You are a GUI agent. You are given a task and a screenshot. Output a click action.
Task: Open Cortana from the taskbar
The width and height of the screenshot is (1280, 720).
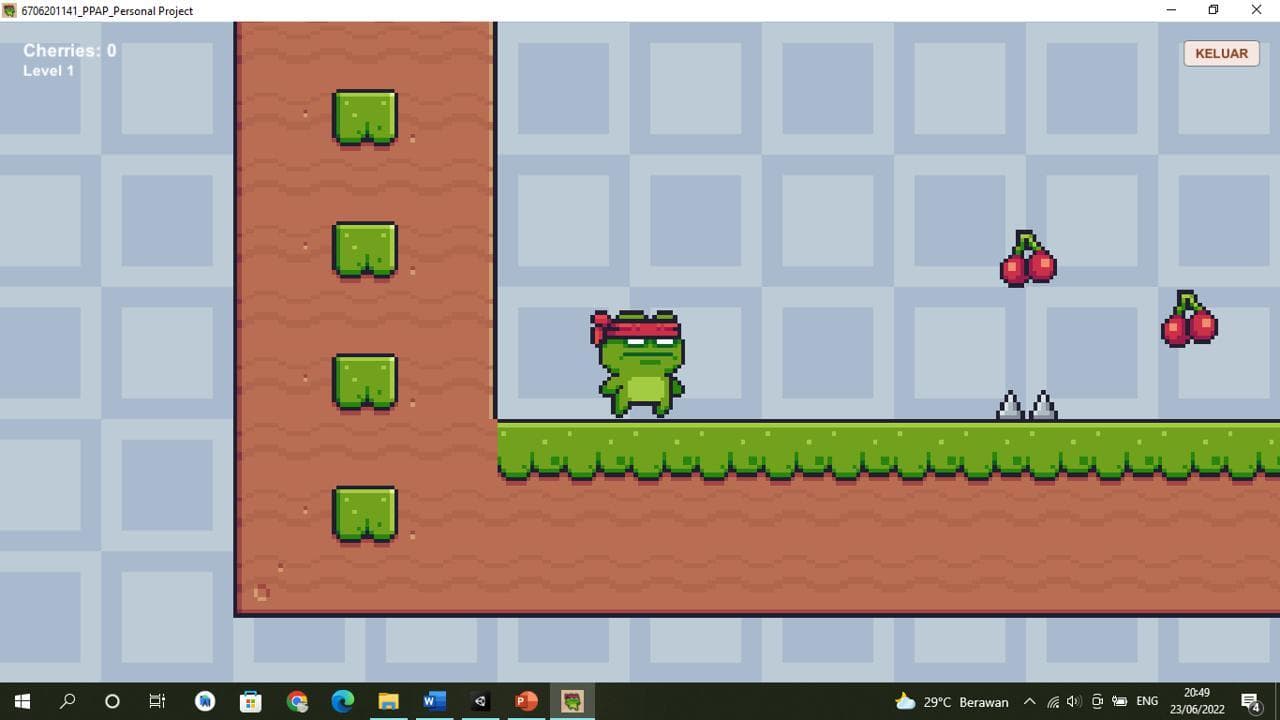[x=112, y=701]
